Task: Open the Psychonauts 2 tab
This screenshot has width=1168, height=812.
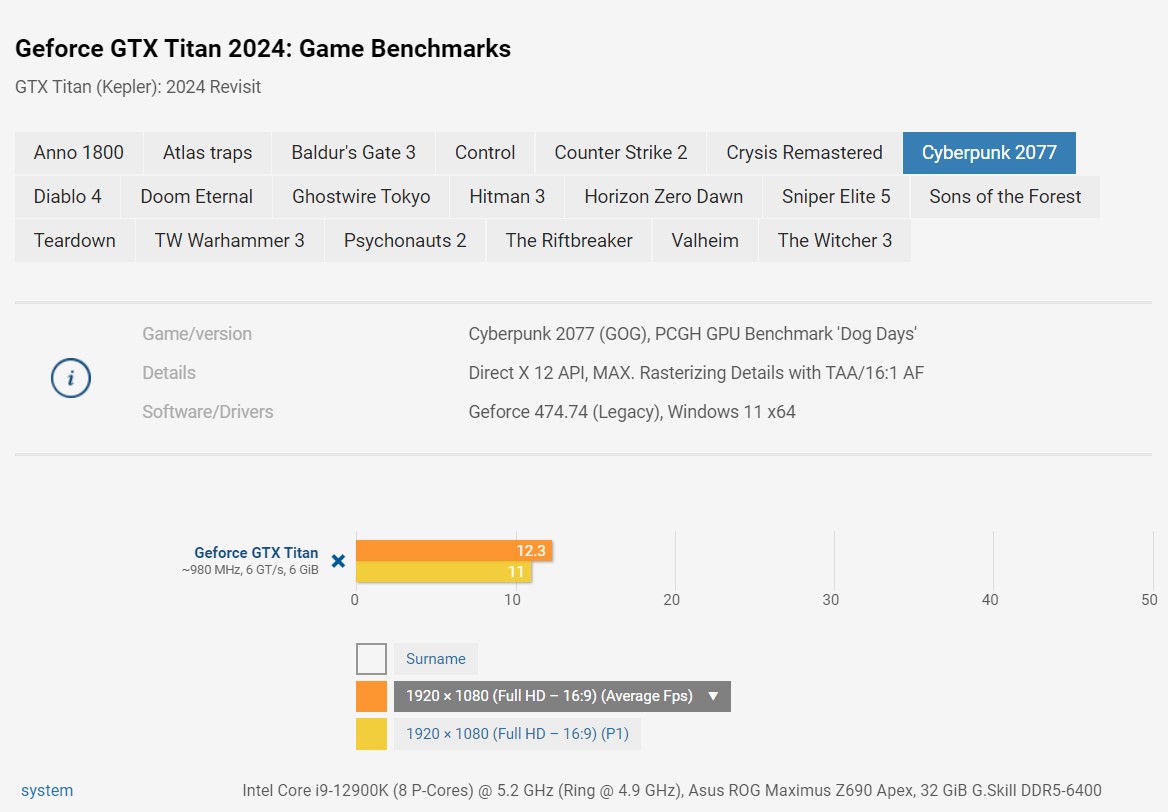Action: coord(404,241)
